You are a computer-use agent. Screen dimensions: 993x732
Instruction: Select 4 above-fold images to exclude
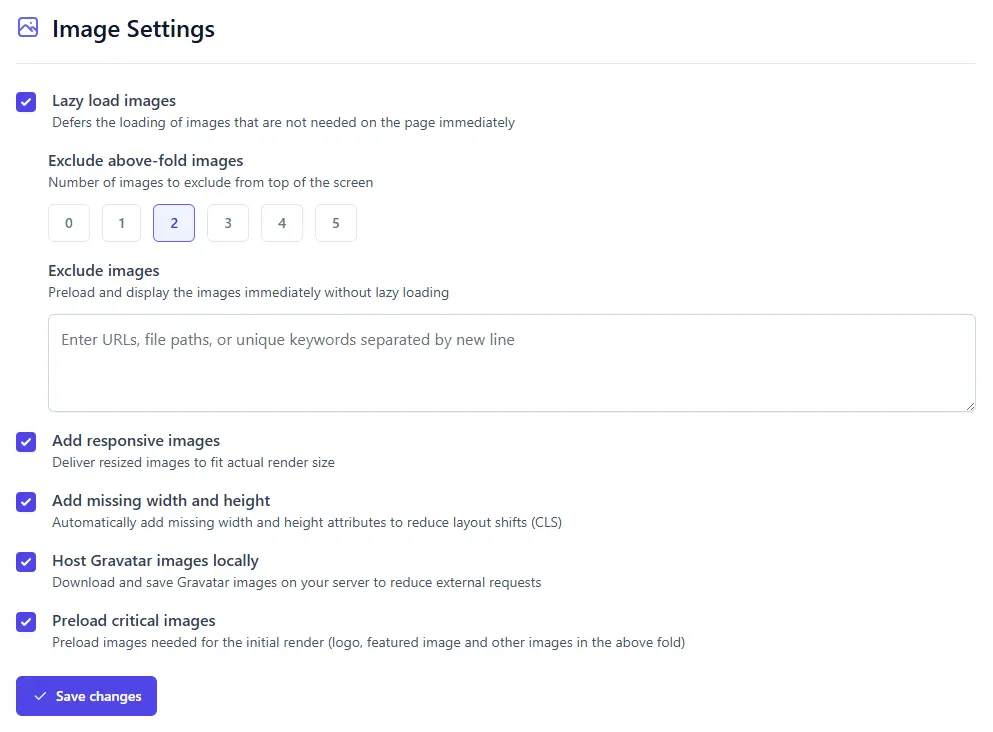(x=282, y=223)
